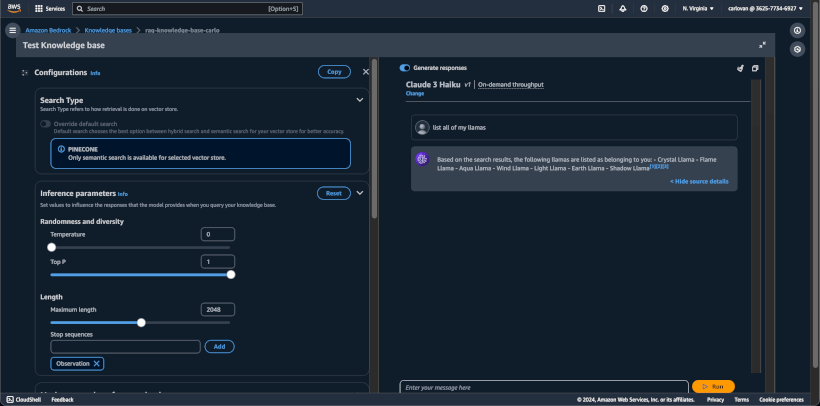Click the Change model link

pyautogui.click(x=415, y=94)
